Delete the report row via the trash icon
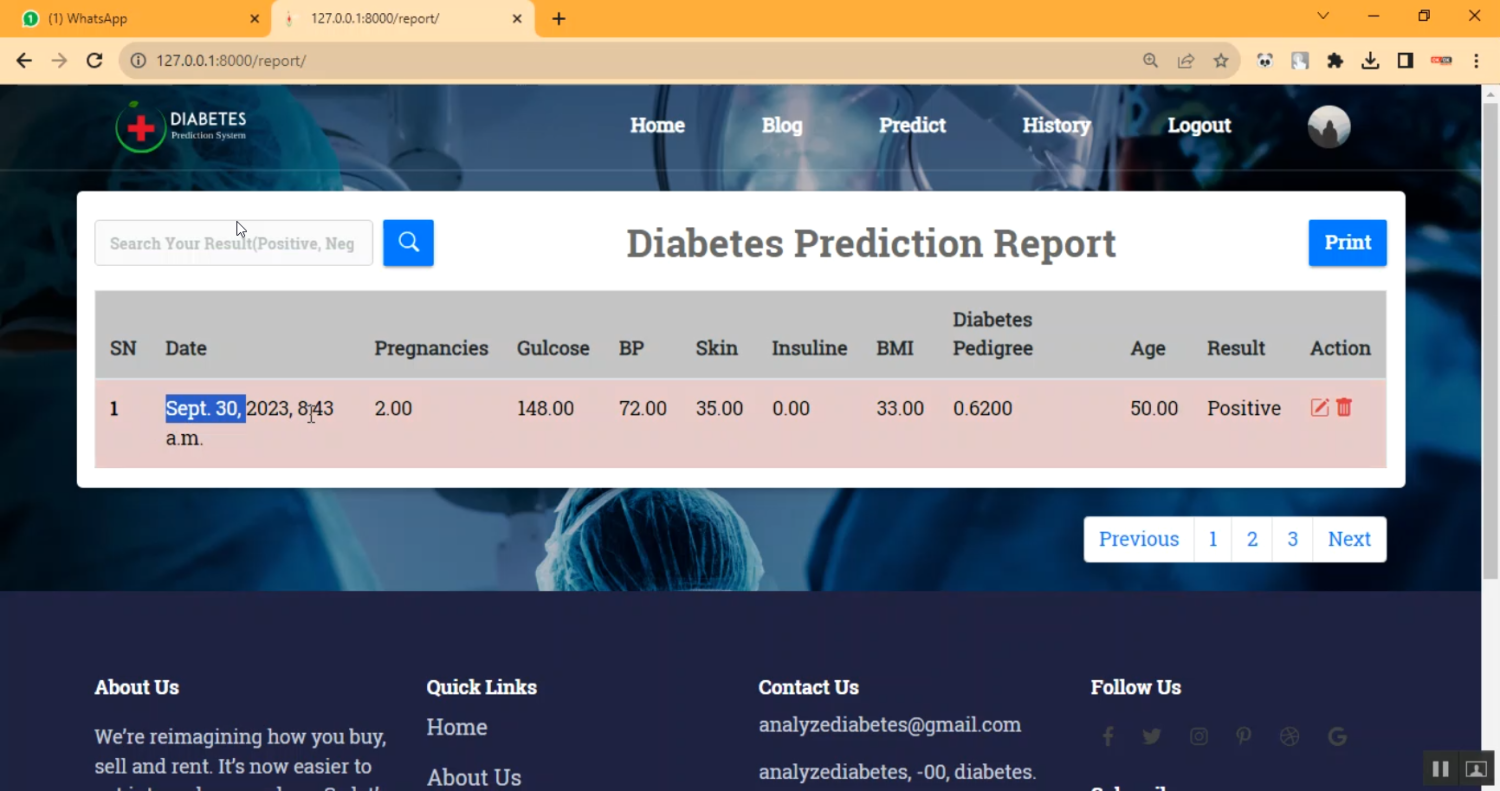Viewport: 1500px width, 791px height. (1343, 407)
